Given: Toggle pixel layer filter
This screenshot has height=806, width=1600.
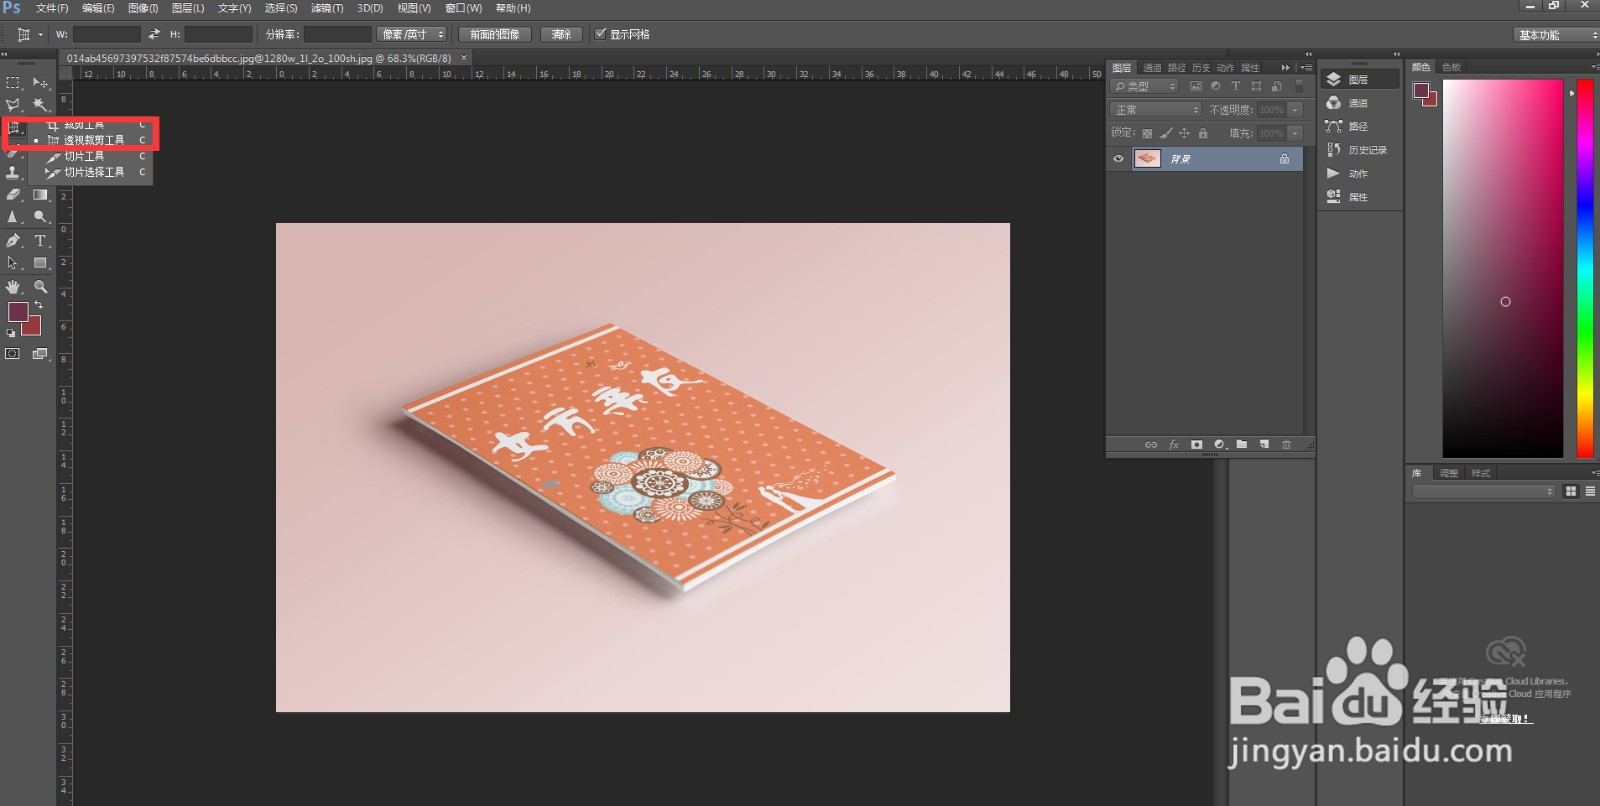Looking at the screenshot, I should (x=1195, y=86).
